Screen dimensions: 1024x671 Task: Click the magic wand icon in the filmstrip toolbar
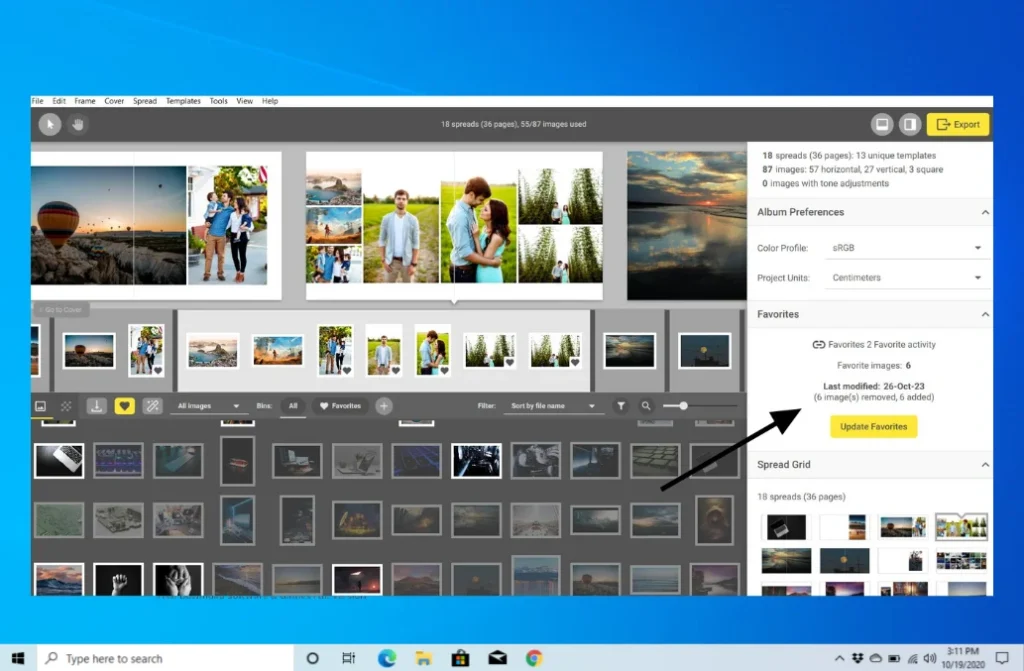[152, 406]
